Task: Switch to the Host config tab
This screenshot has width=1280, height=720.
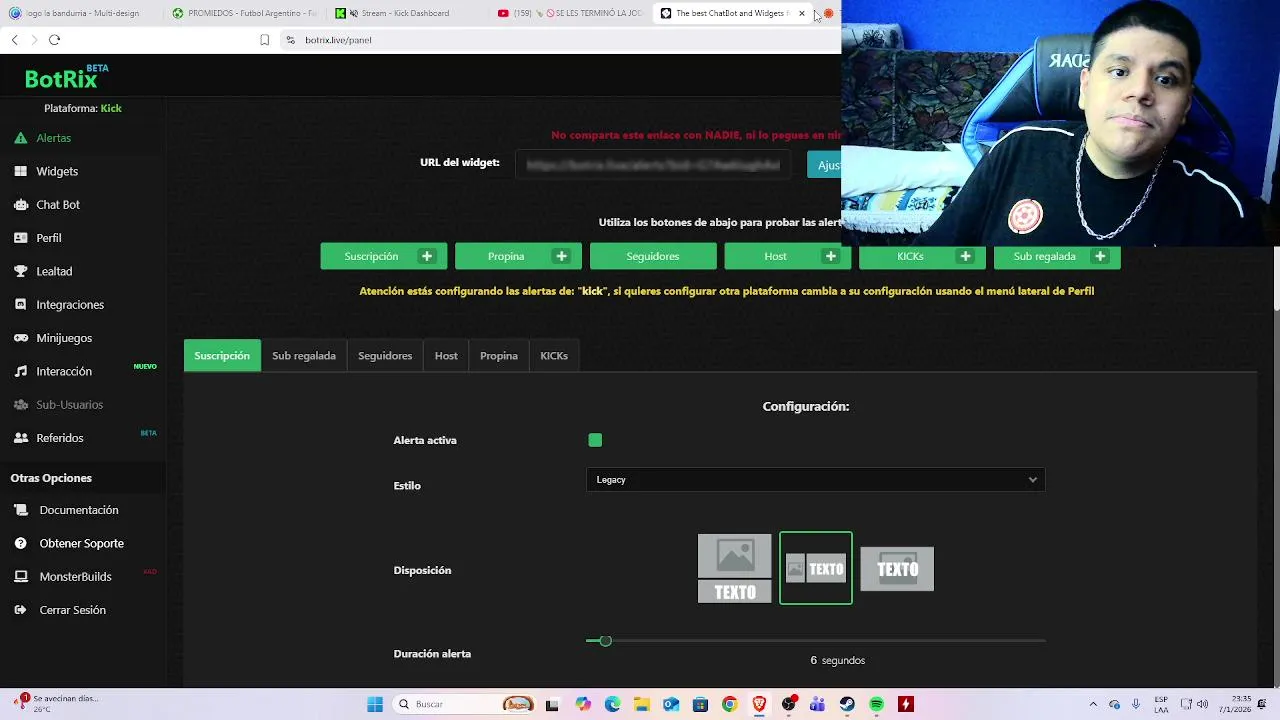Action: (446, 356)
